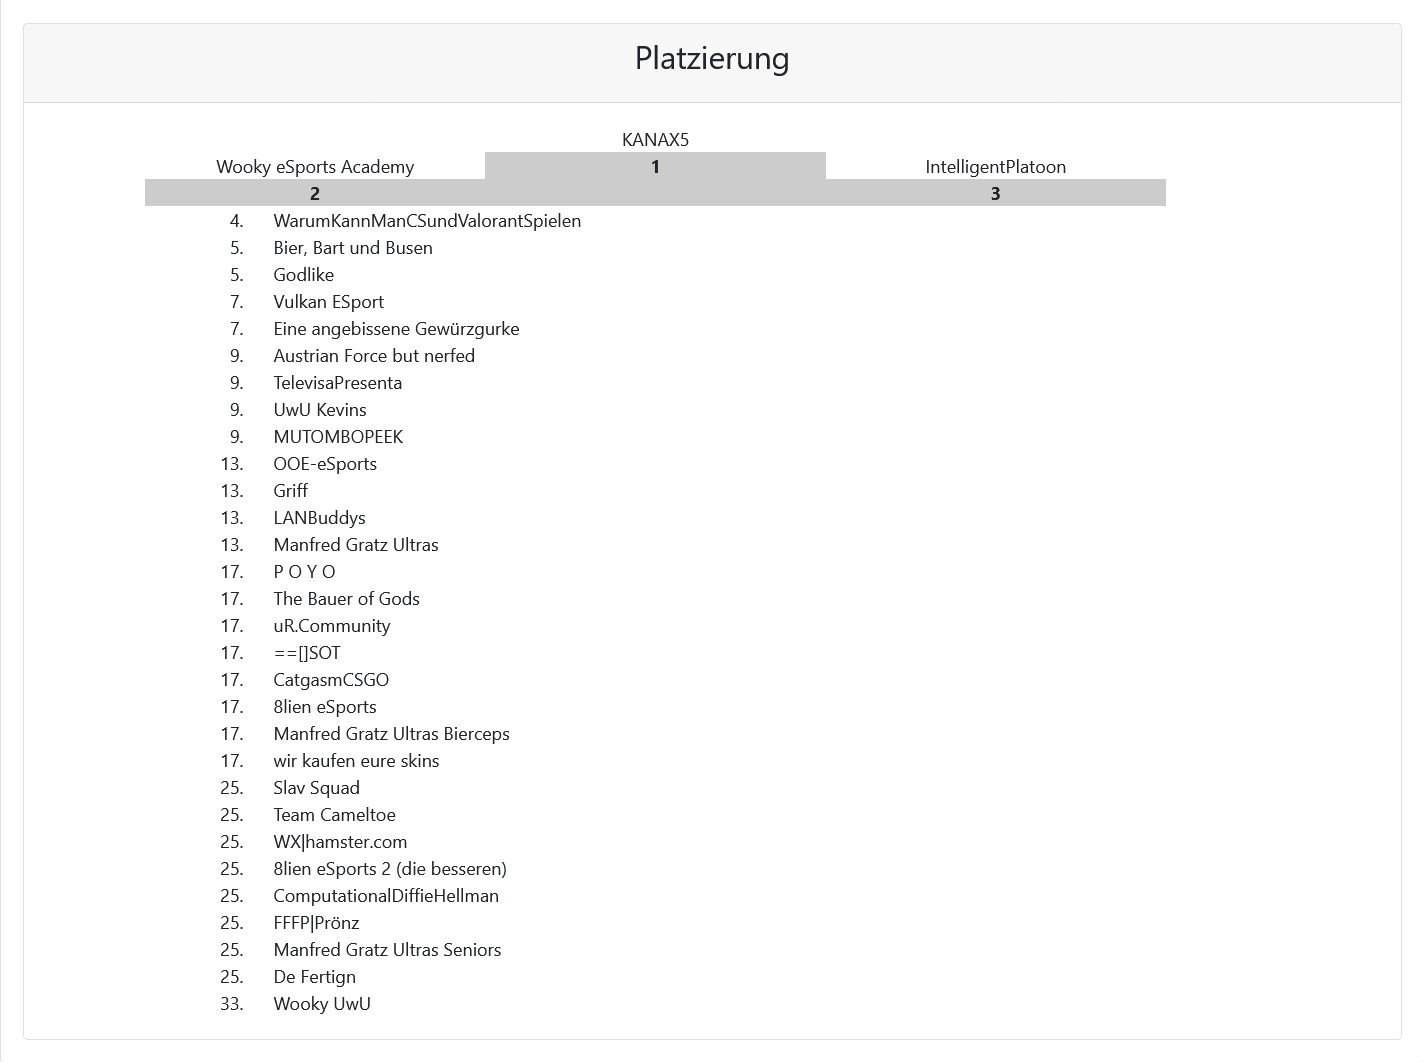Click the gray podium block numbered 1
Image resolution: width=1423 pixels, height=1062 pixels.
[x=655, y=167]
